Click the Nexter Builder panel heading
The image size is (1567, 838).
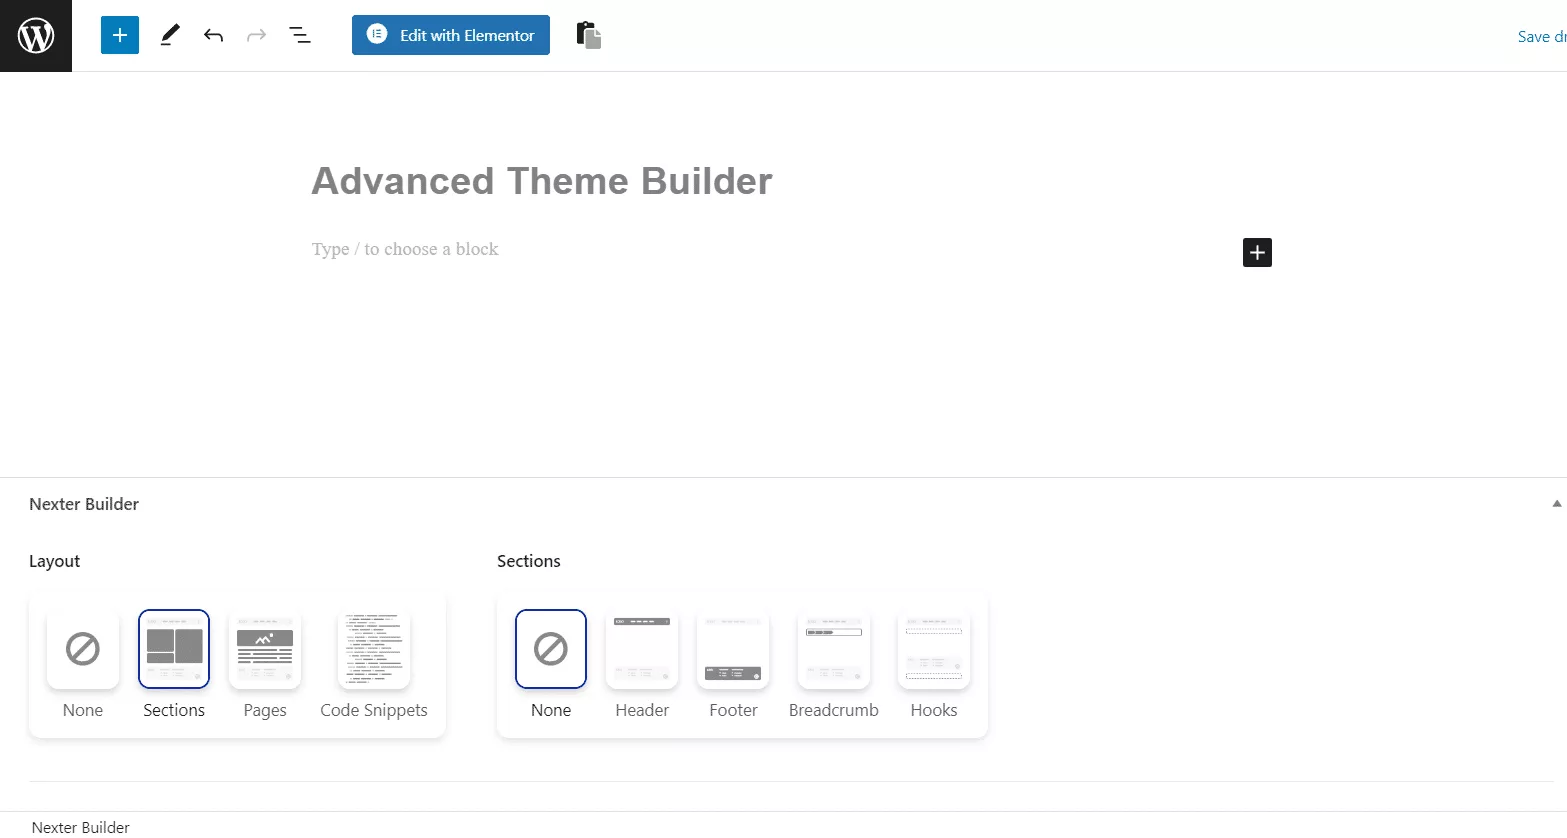coord(84,504)
